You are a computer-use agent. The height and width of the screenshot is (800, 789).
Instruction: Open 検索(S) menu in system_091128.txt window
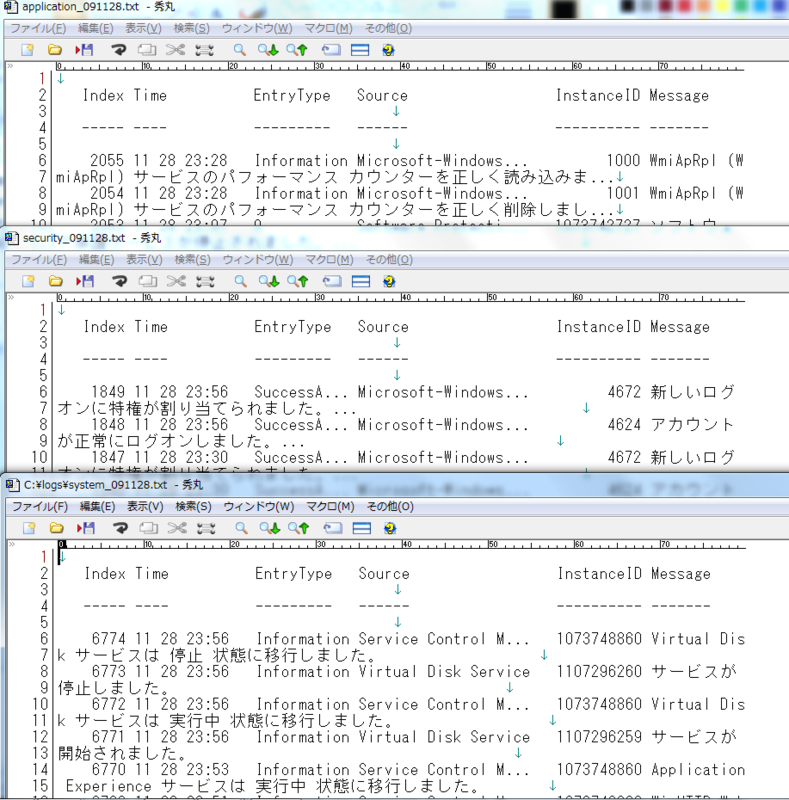click(193, 507)
